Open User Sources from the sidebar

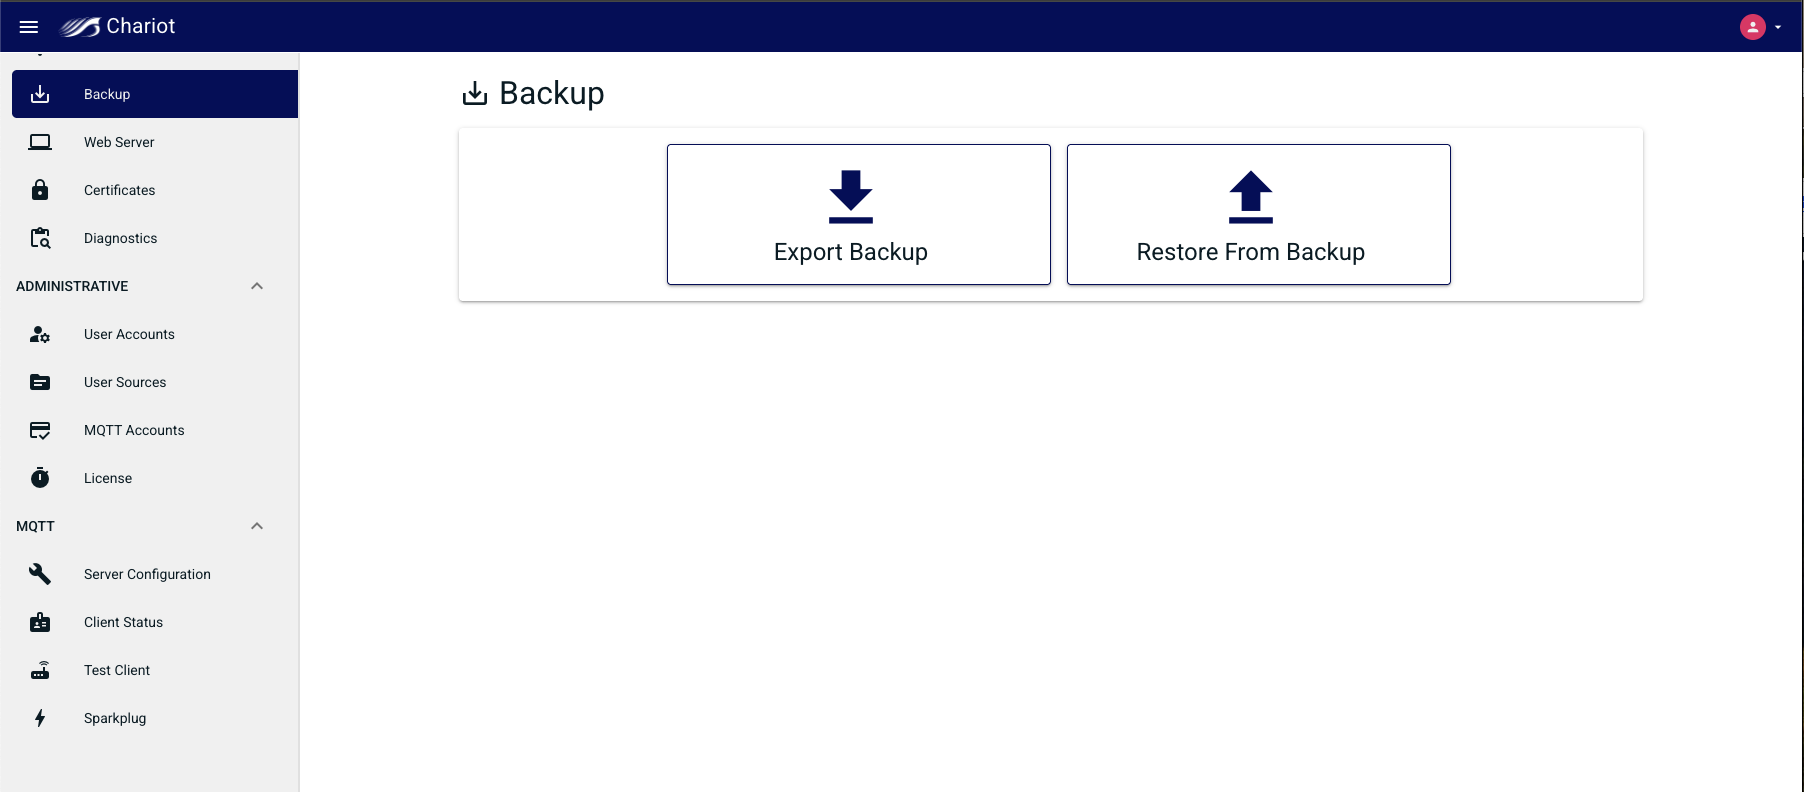[125, 382]
